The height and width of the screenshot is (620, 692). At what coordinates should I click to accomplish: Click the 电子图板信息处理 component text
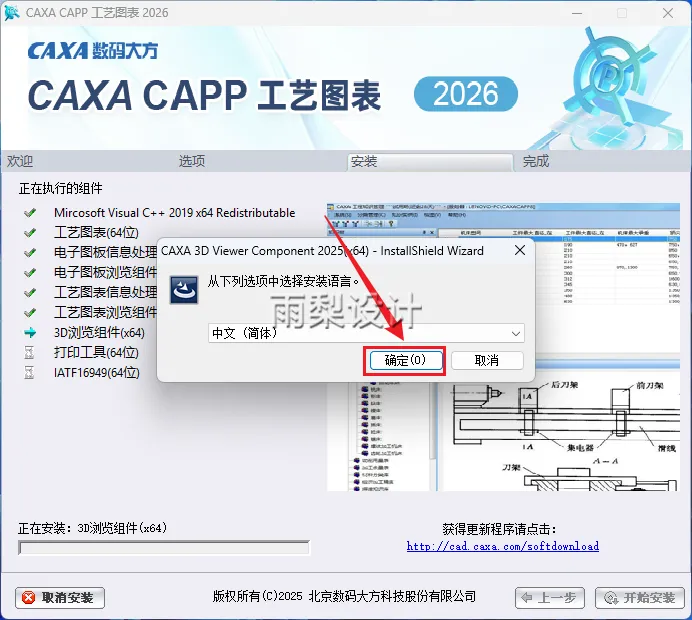coord(105,252)
